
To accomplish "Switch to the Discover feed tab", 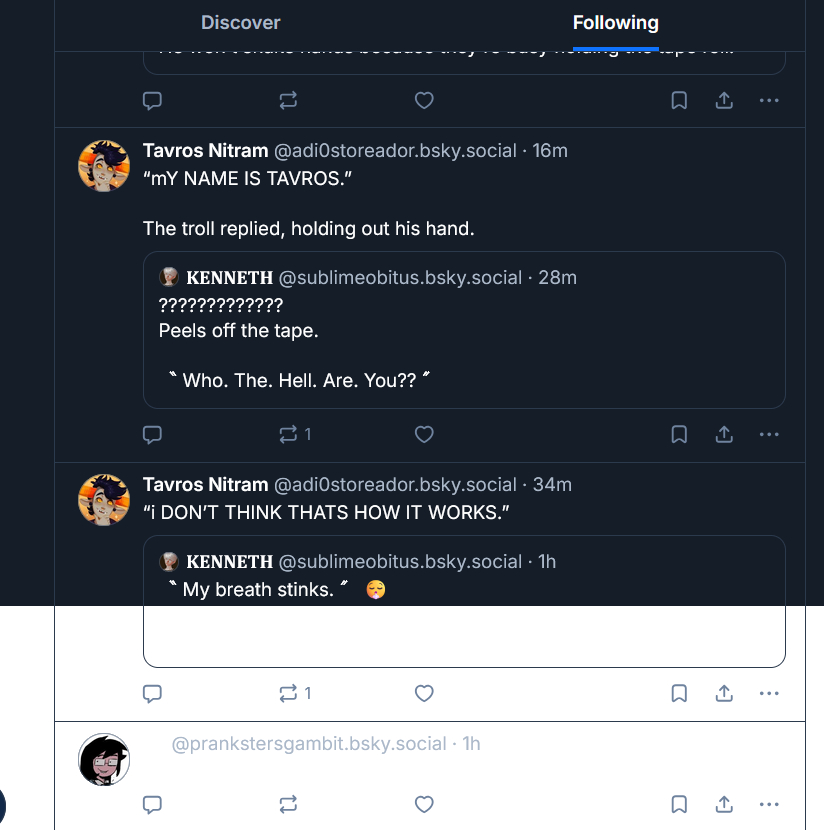I will (240, 23).
